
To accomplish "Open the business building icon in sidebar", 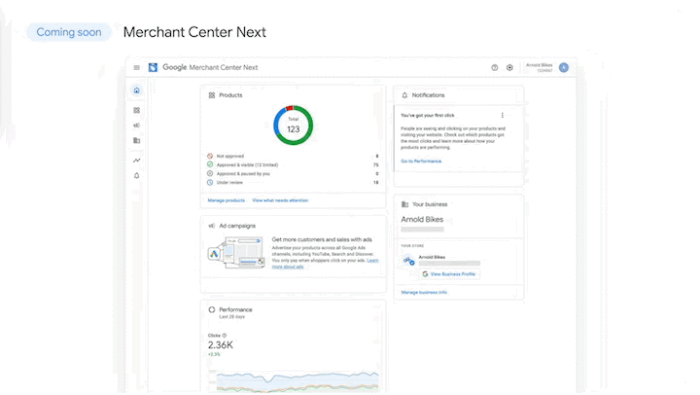I will (x=137, y=141).
